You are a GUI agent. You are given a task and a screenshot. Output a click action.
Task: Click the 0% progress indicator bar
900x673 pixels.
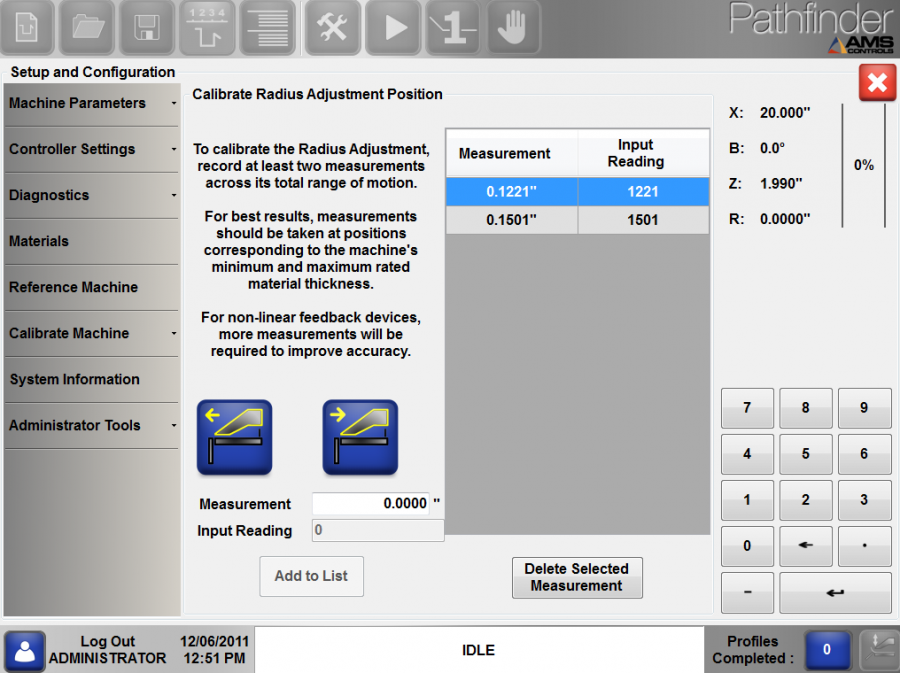point(864,165)
